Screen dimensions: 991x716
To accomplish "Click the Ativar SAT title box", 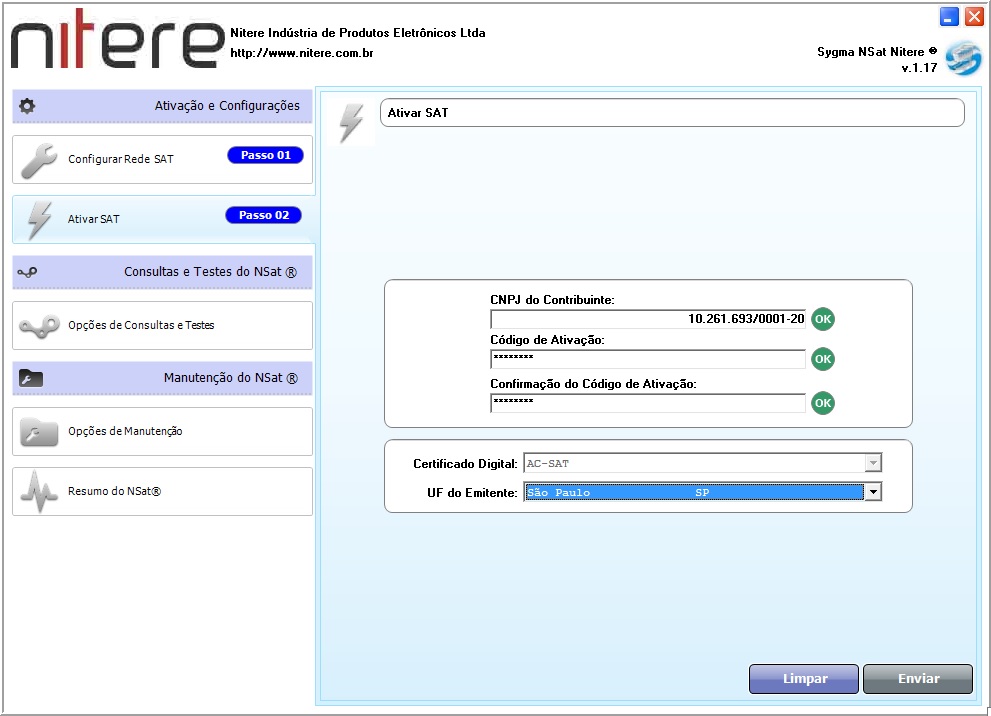I will [x=672, y=112].
